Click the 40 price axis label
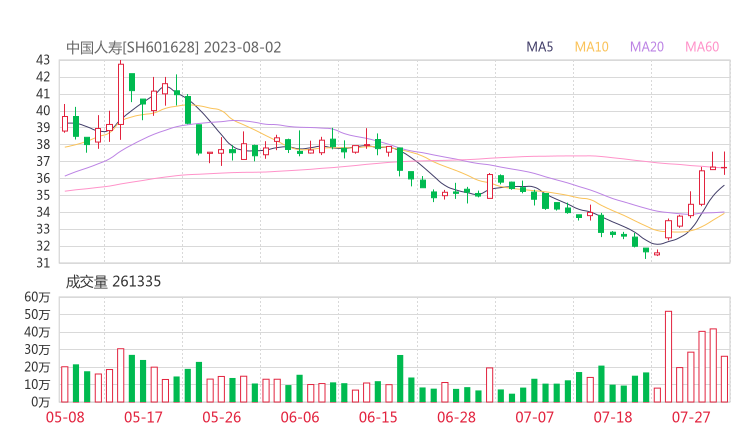 click(43, 110)
